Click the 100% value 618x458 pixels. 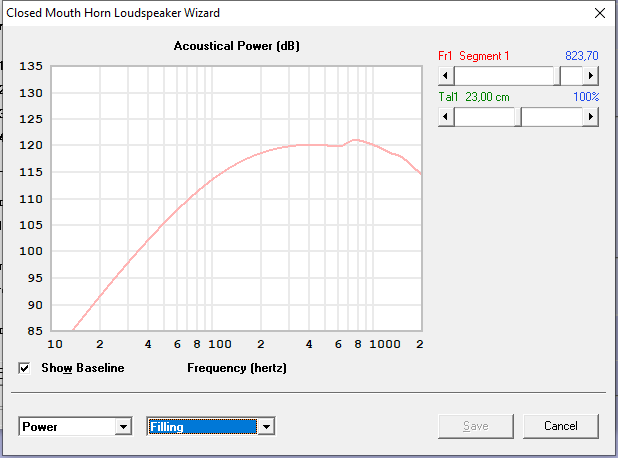pyautogui.click(x=586, y=97)
